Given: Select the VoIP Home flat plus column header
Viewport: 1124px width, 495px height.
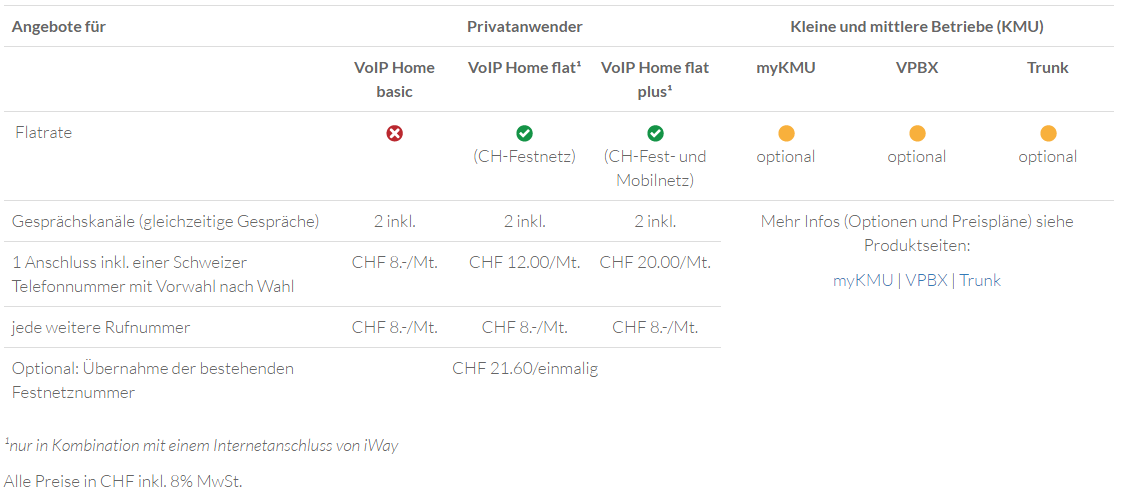Looking at the screenshot, I should pos(655,80).
